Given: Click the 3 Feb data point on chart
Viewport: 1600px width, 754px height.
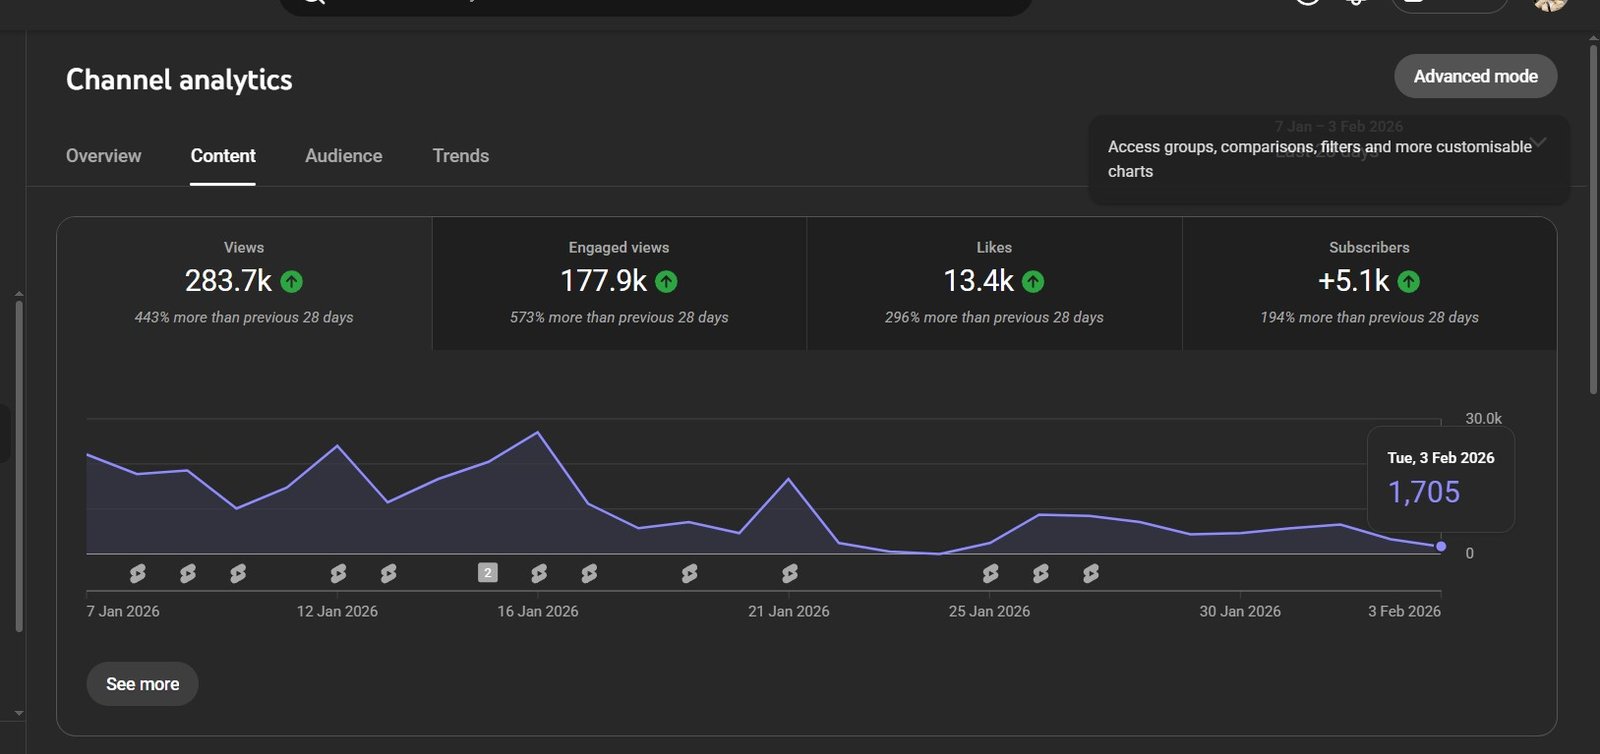Looking at the screenshot, I should [x=1441, y=546].
